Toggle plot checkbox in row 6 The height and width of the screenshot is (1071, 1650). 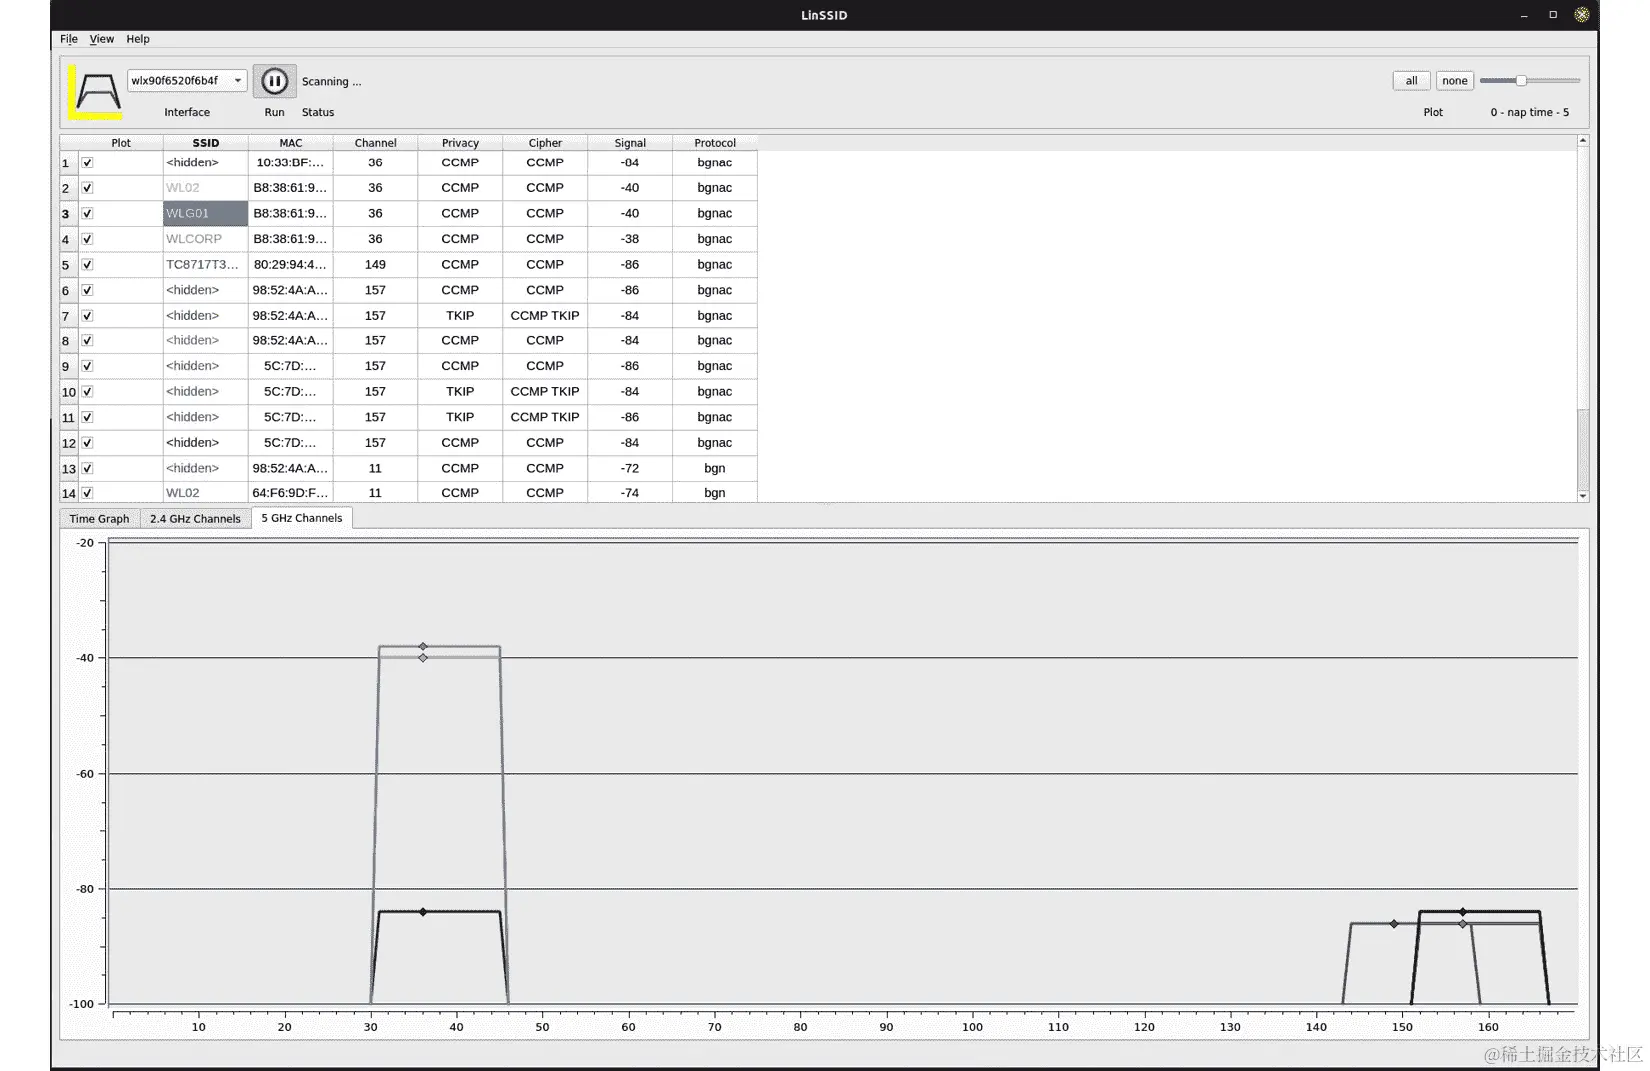coord(87,290)
